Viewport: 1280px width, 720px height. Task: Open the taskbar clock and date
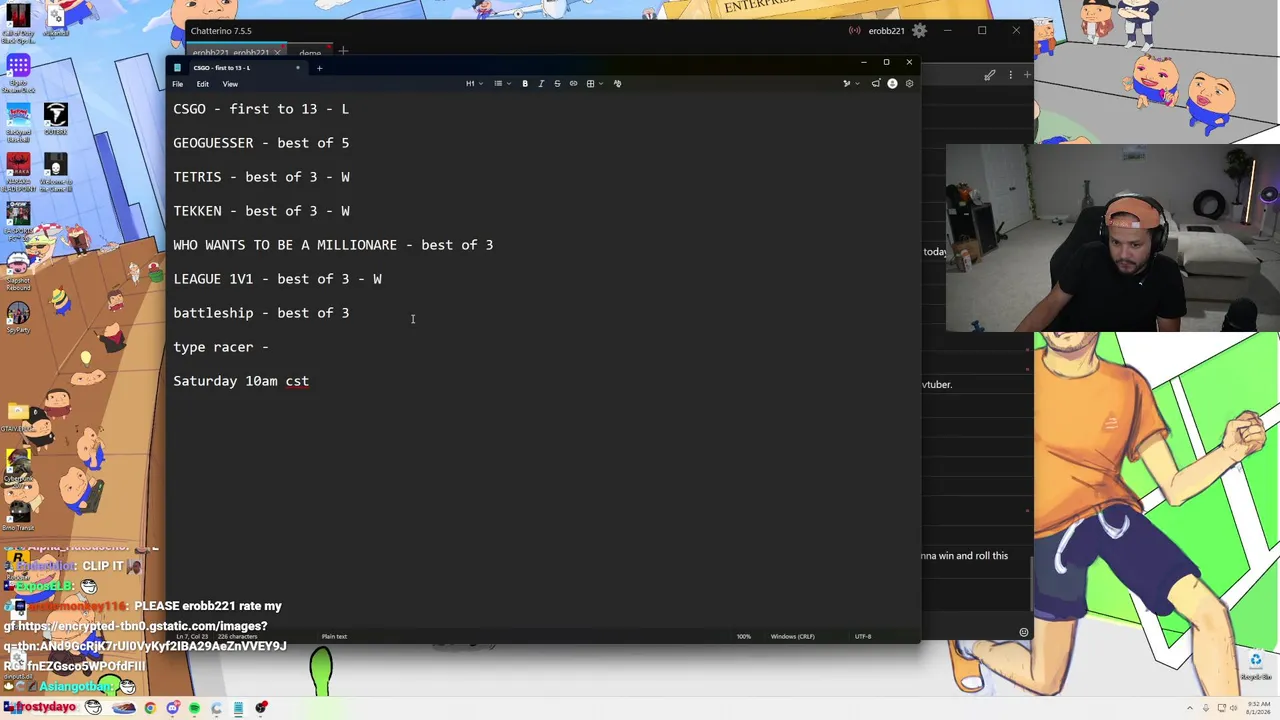click(x=1259, y=708)
